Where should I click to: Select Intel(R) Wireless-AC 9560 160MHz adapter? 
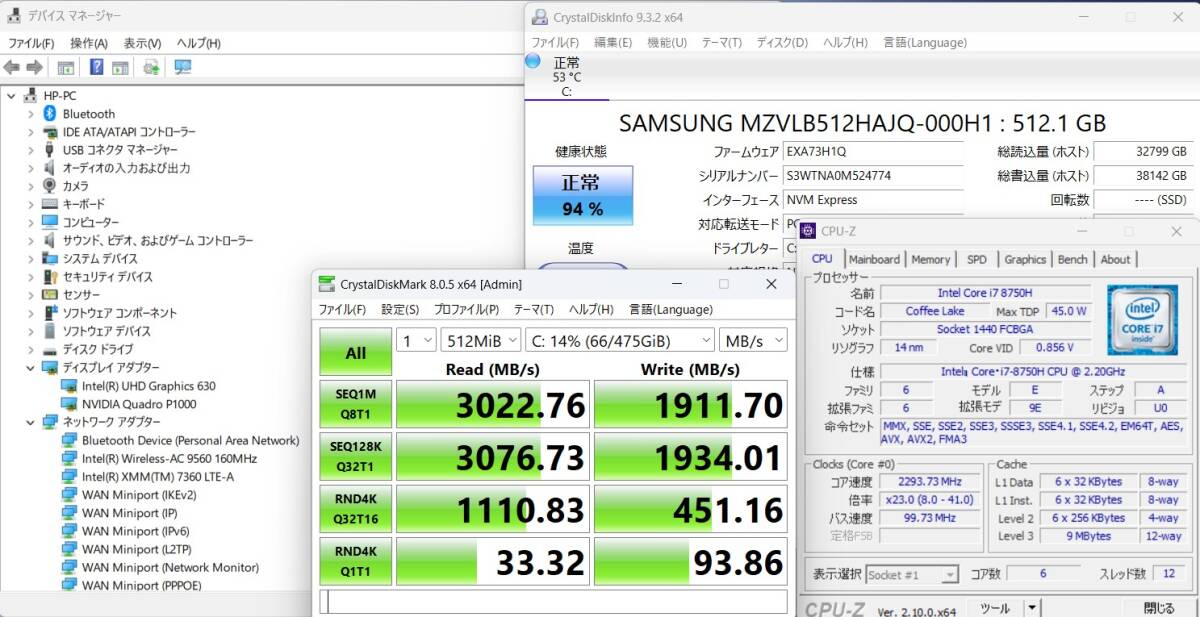(x=169, y=458)
